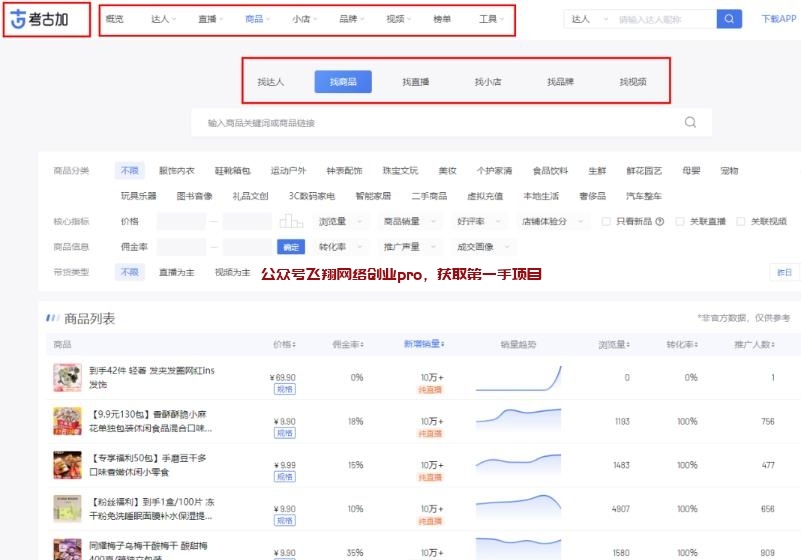This screenshot has height=560, width=801.
Task: Sort the list by 转化率 column
Action: (x=682, y=344)
